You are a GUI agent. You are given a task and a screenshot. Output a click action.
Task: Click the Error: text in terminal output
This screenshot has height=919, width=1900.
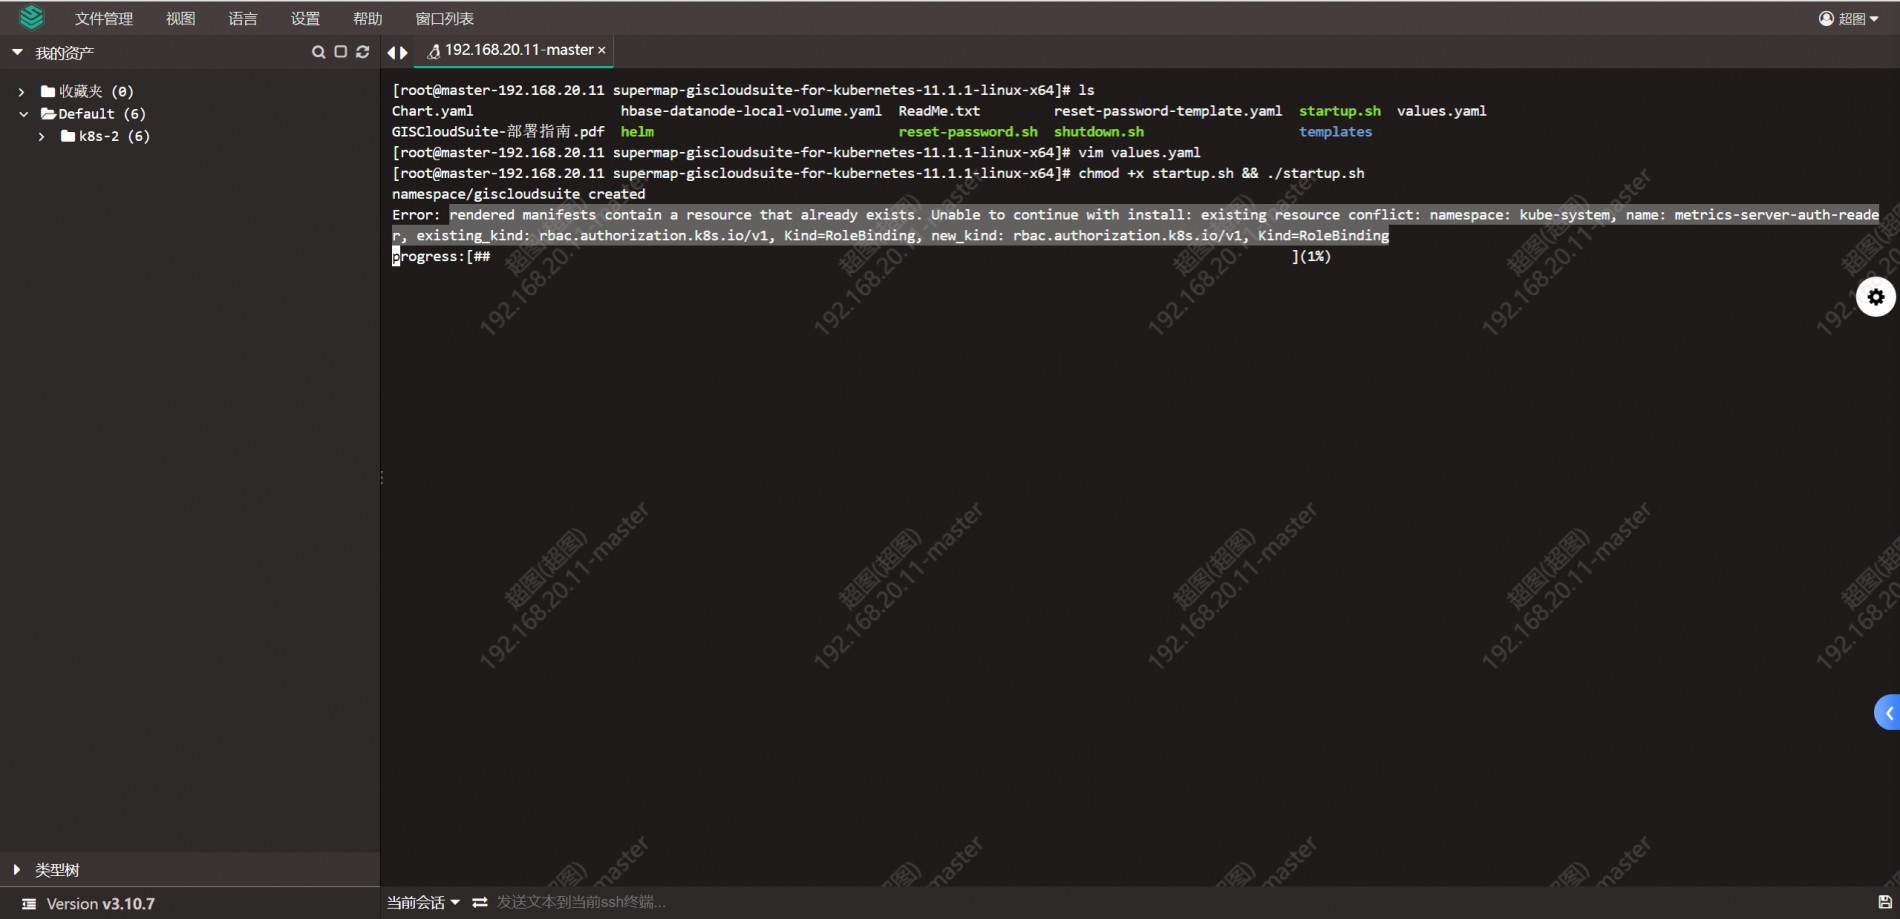[416, 215]
